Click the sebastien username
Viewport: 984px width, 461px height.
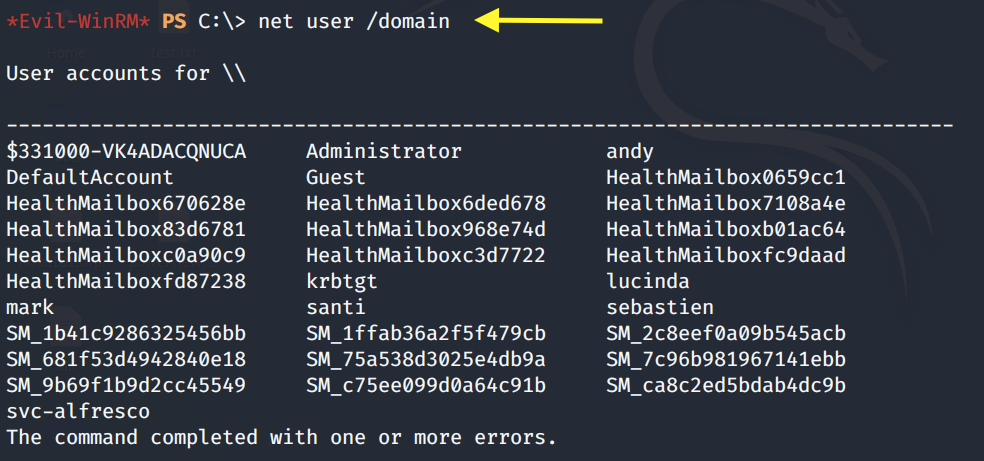tap(660, 307)
